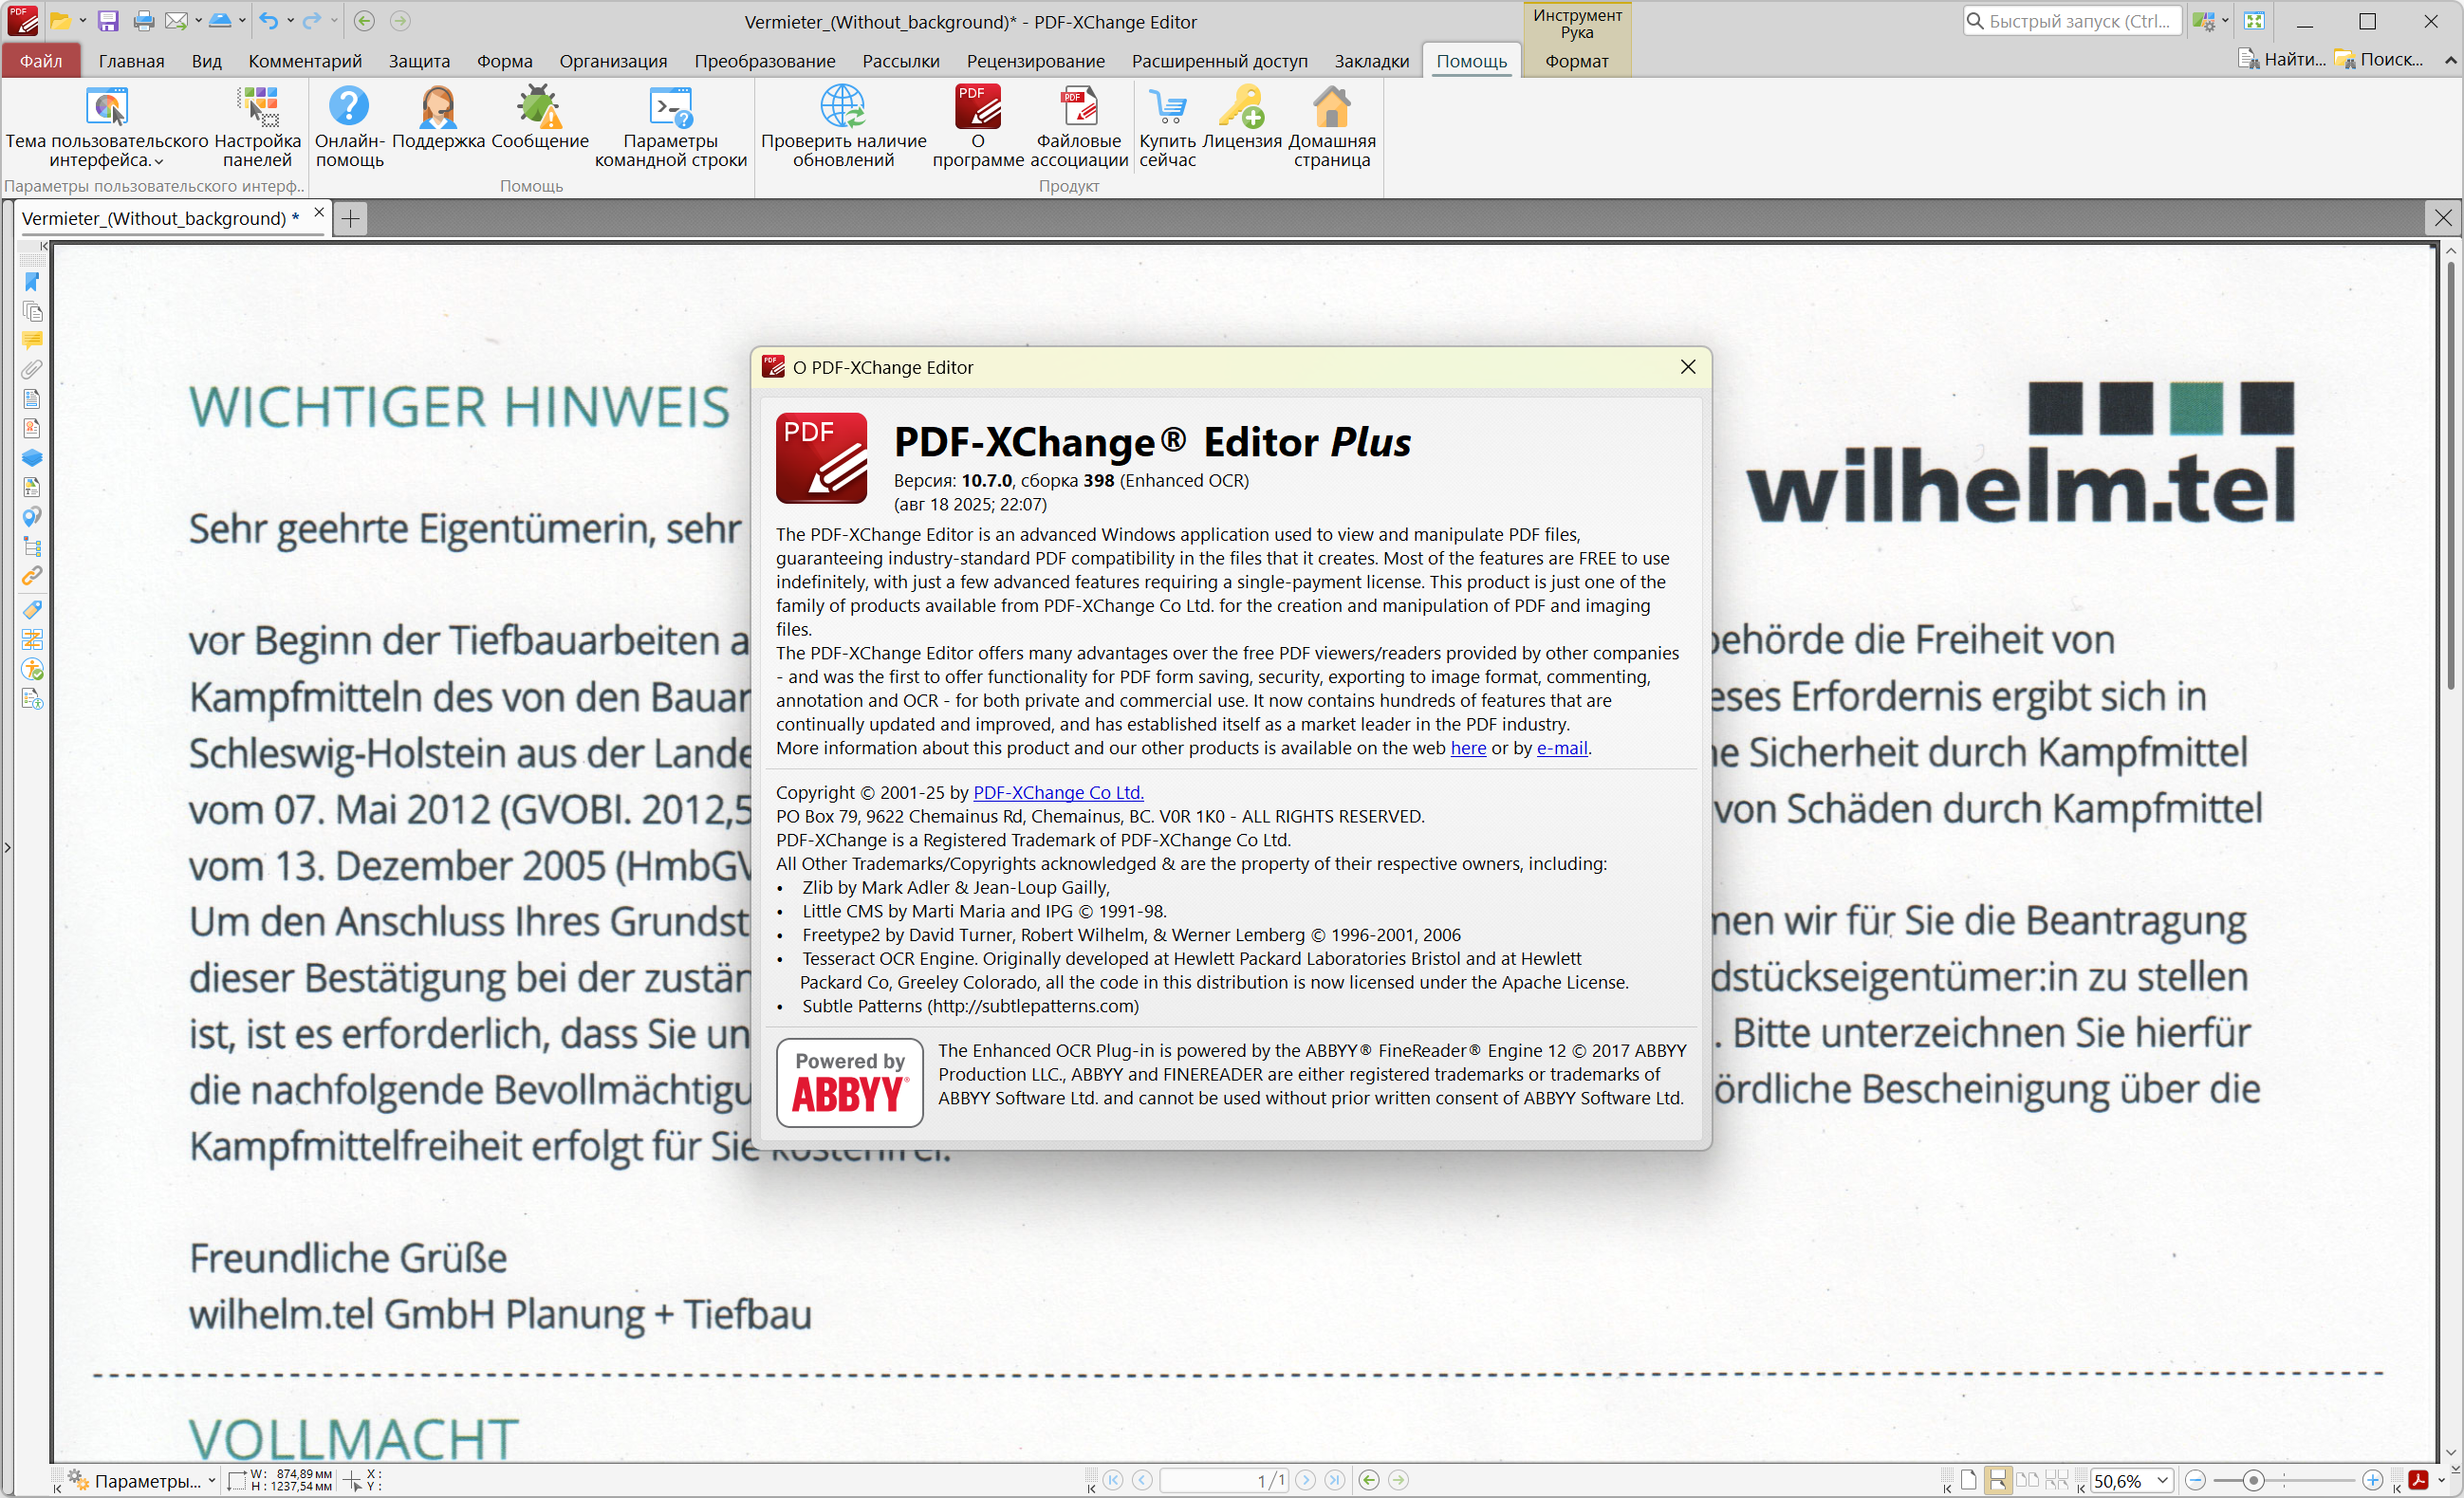
Task: Select two pages continuous layout button
Action: coord(2057,1480)
